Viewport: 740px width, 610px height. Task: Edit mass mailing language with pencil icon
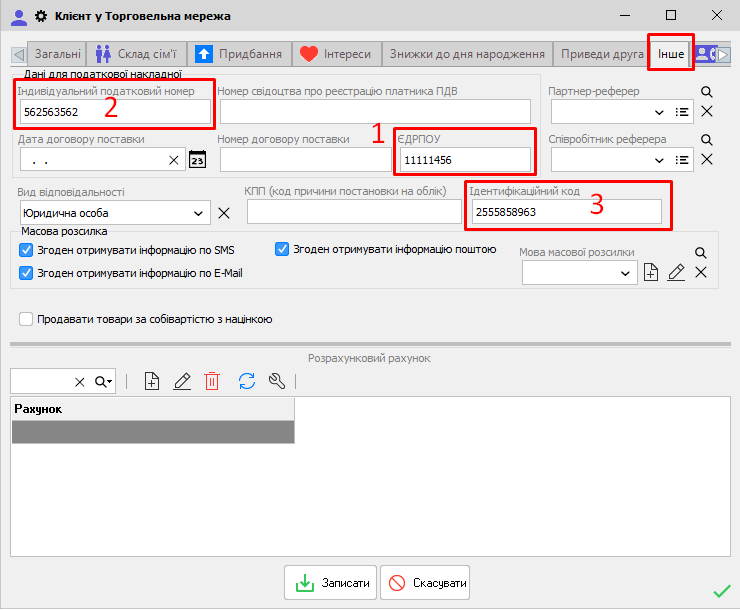pos(676,272)
